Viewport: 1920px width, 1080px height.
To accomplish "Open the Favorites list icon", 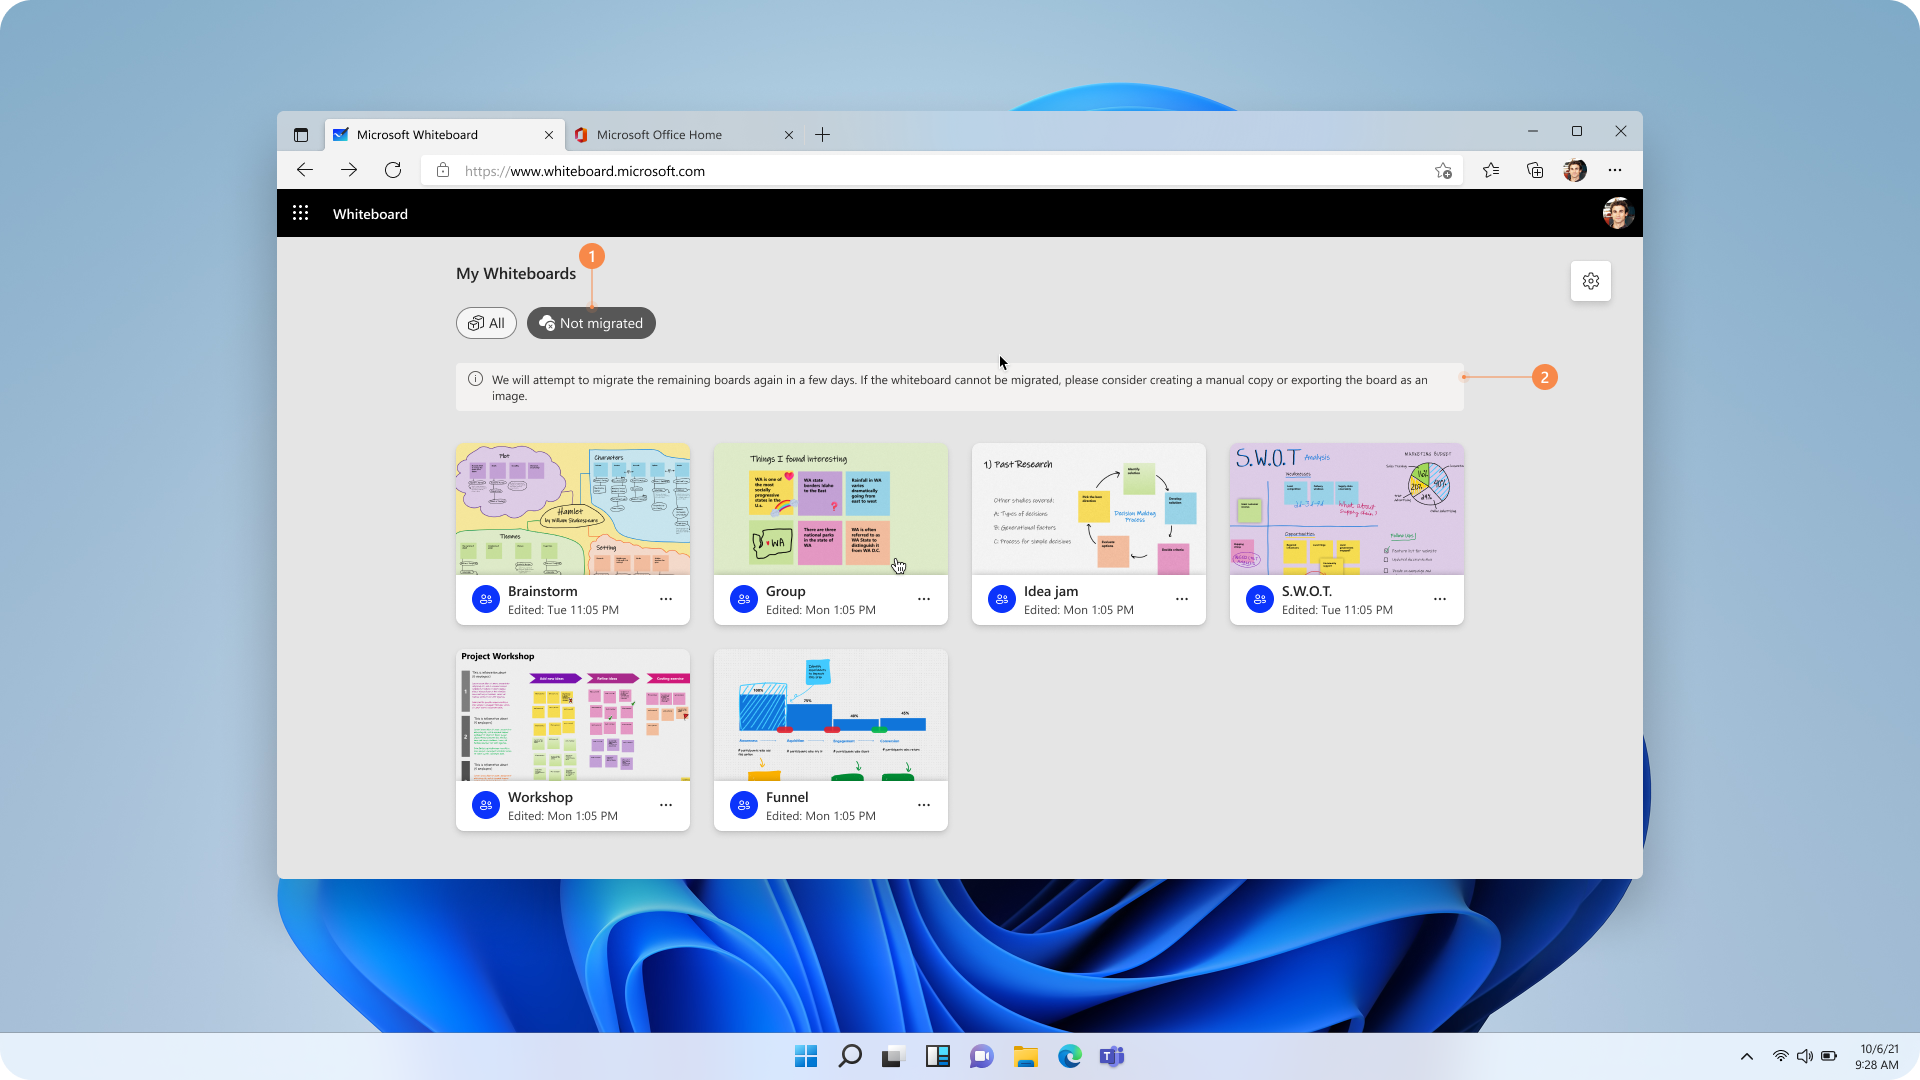I will [1491, 171].
